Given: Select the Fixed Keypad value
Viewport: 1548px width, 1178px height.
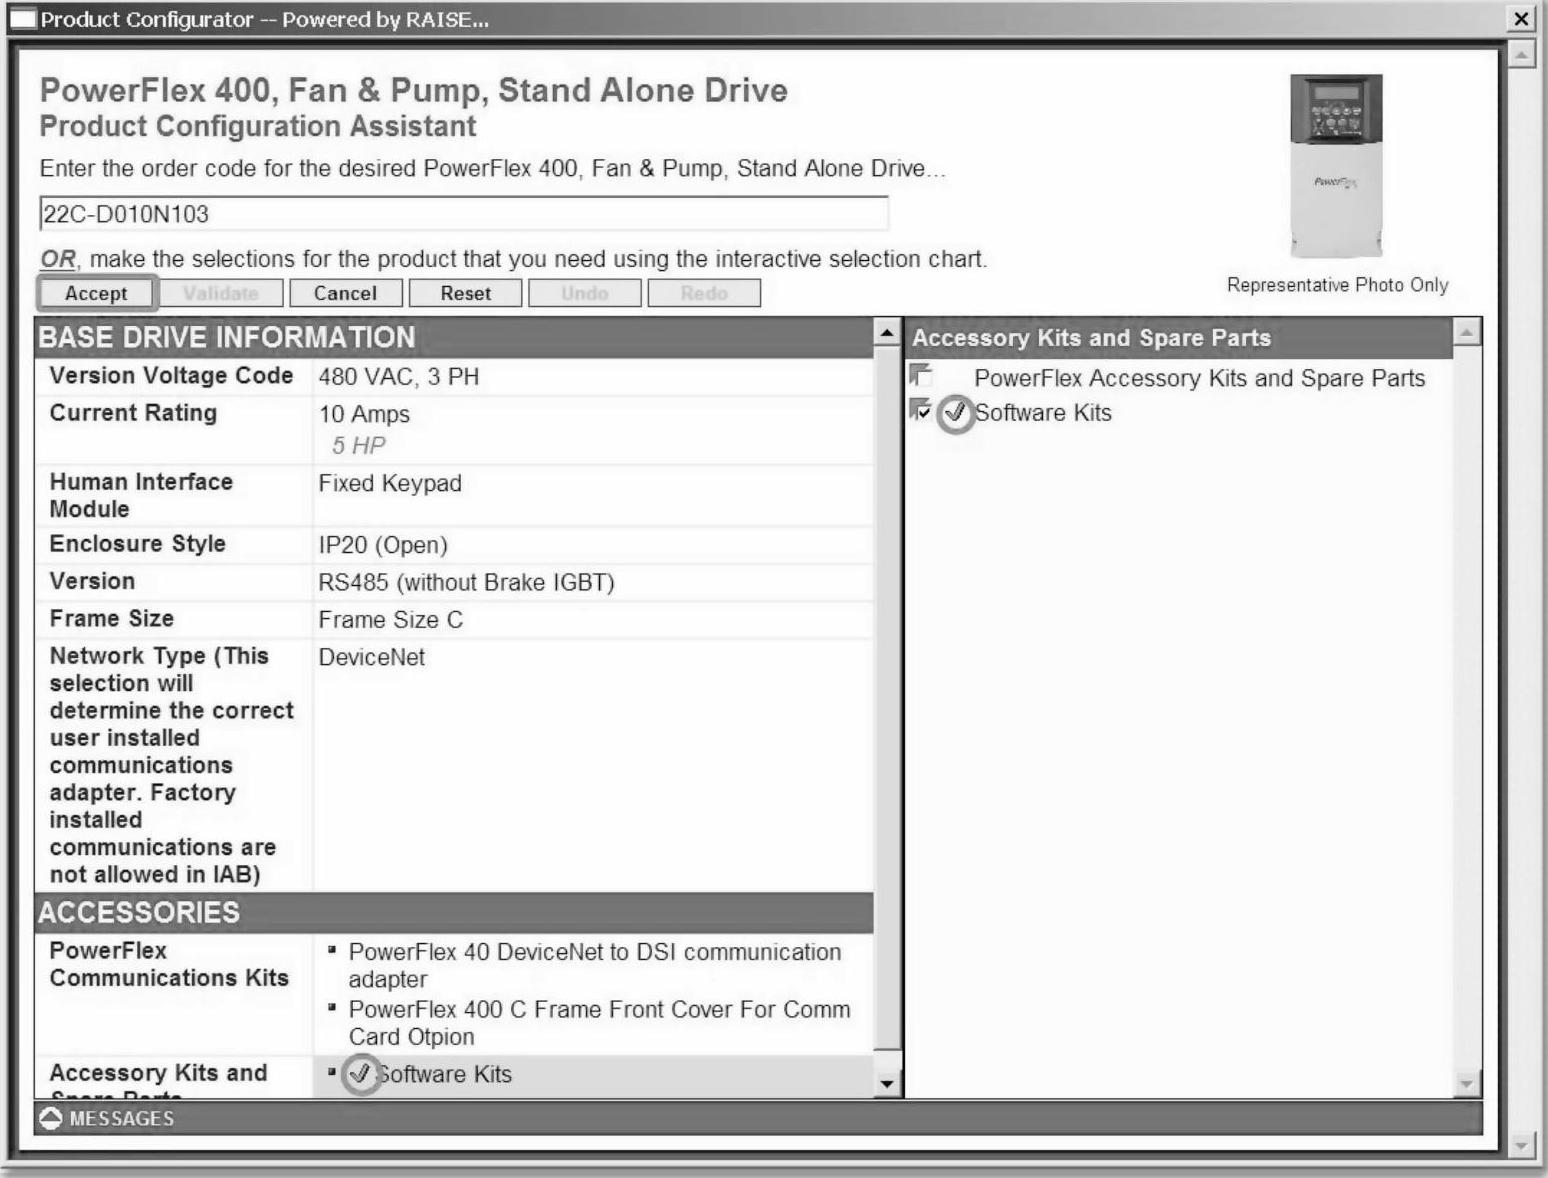Looking at the screenshot, I should coord(390,484).
